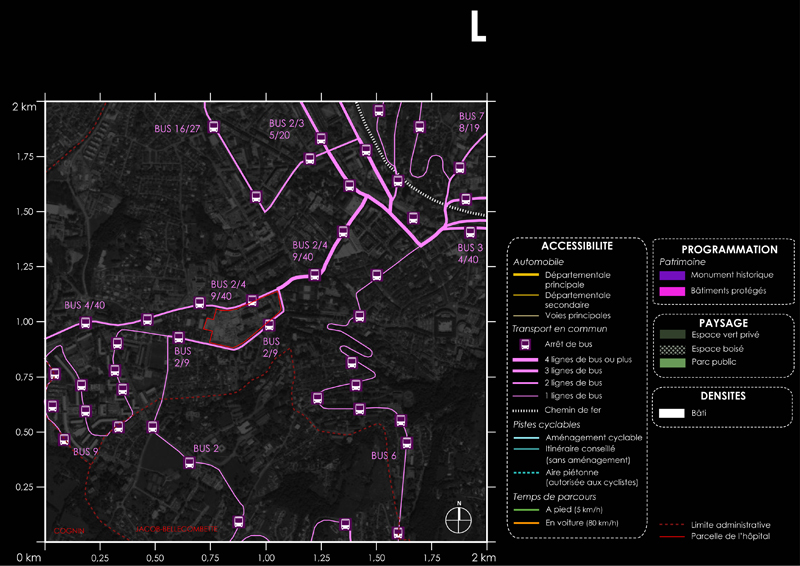
Task: Click the PROGRAMMATION legend heading
Action: pos(729,250)
